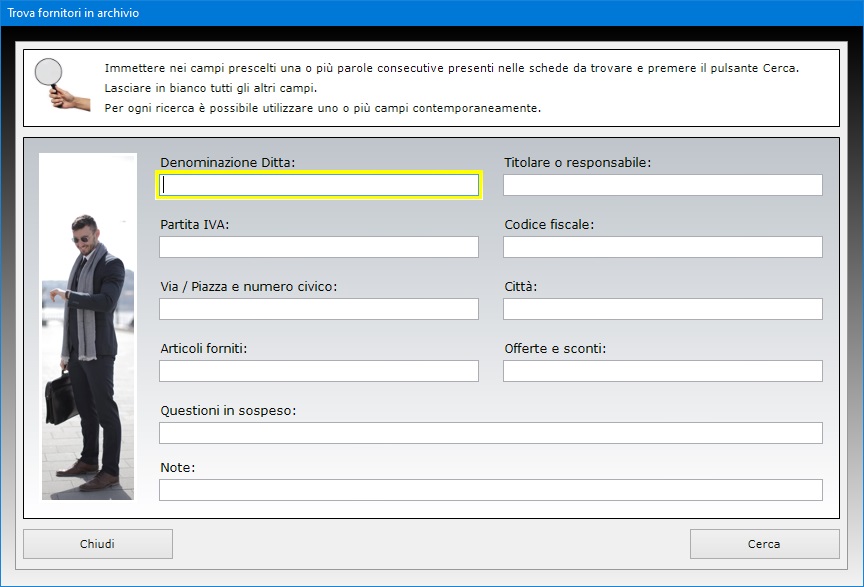
Task: Click the Città input field
Action: 663,309
